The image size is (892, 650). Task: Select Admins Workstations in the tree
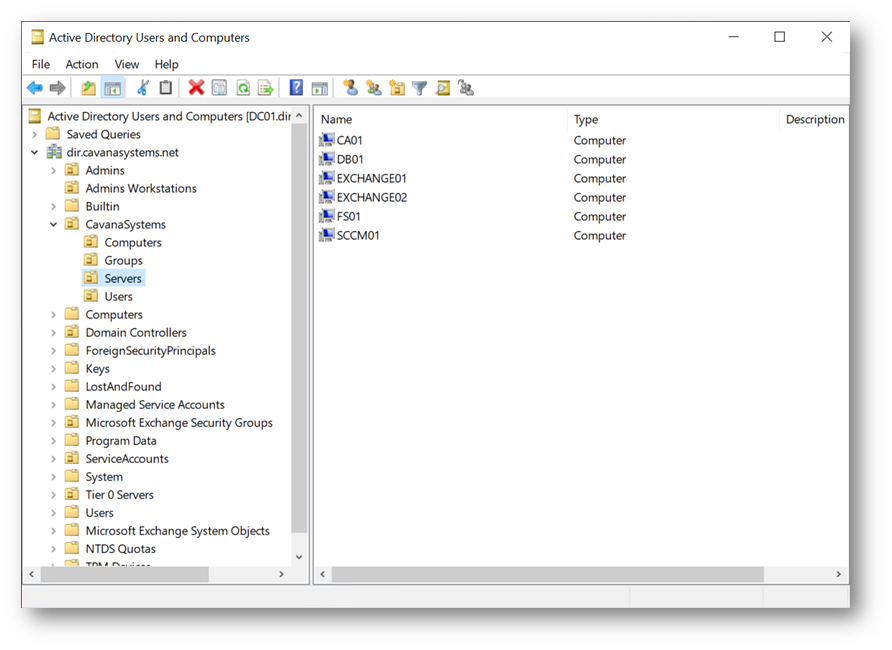coord(141,188)
